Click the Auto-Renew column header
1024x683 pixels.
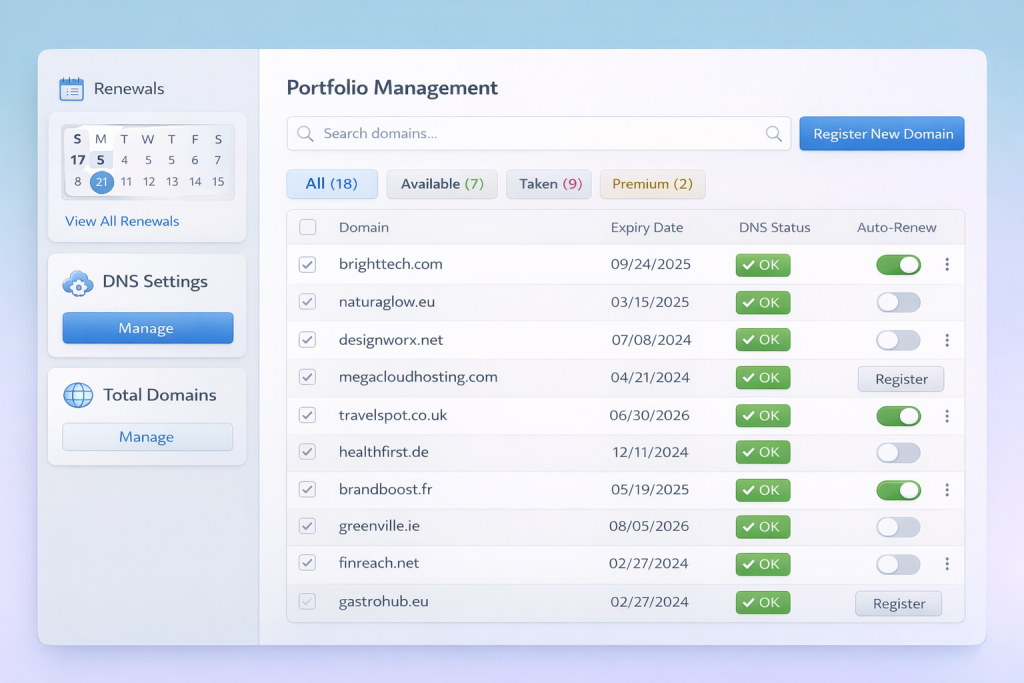pos(897,227)
